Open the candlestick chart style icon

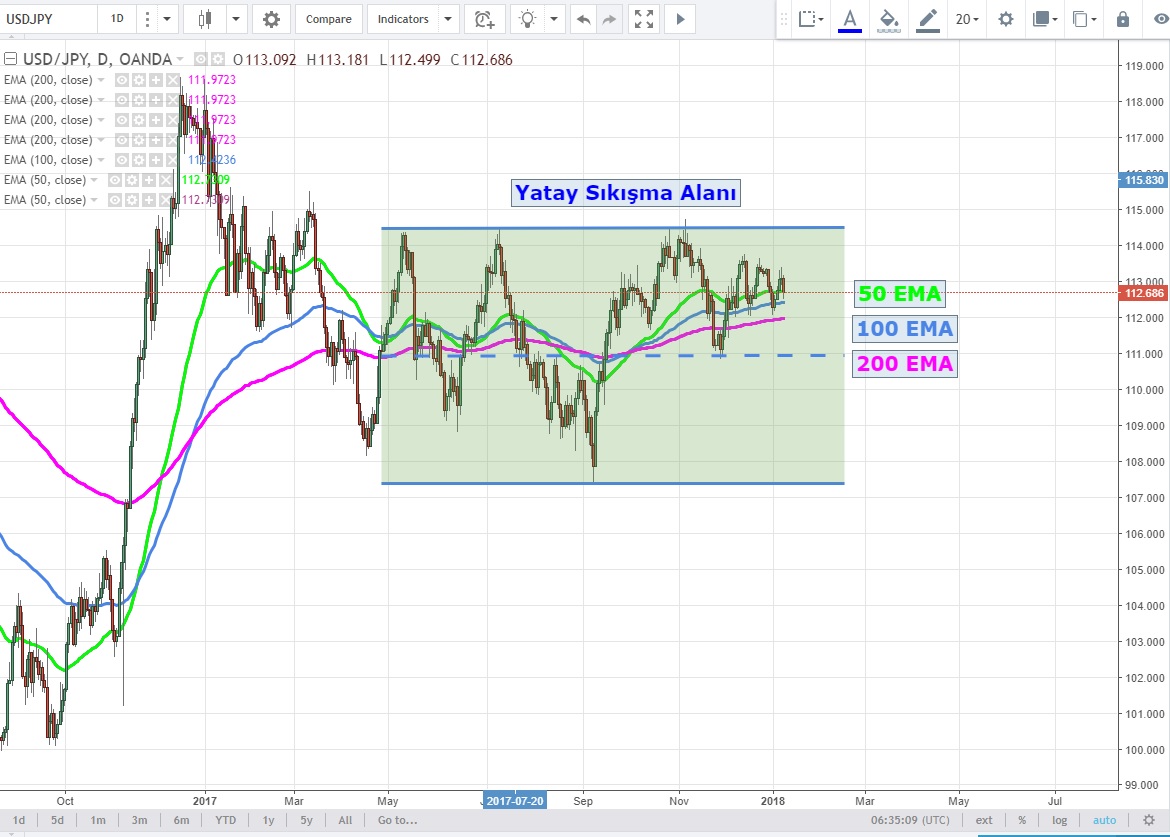pos(206,19)
